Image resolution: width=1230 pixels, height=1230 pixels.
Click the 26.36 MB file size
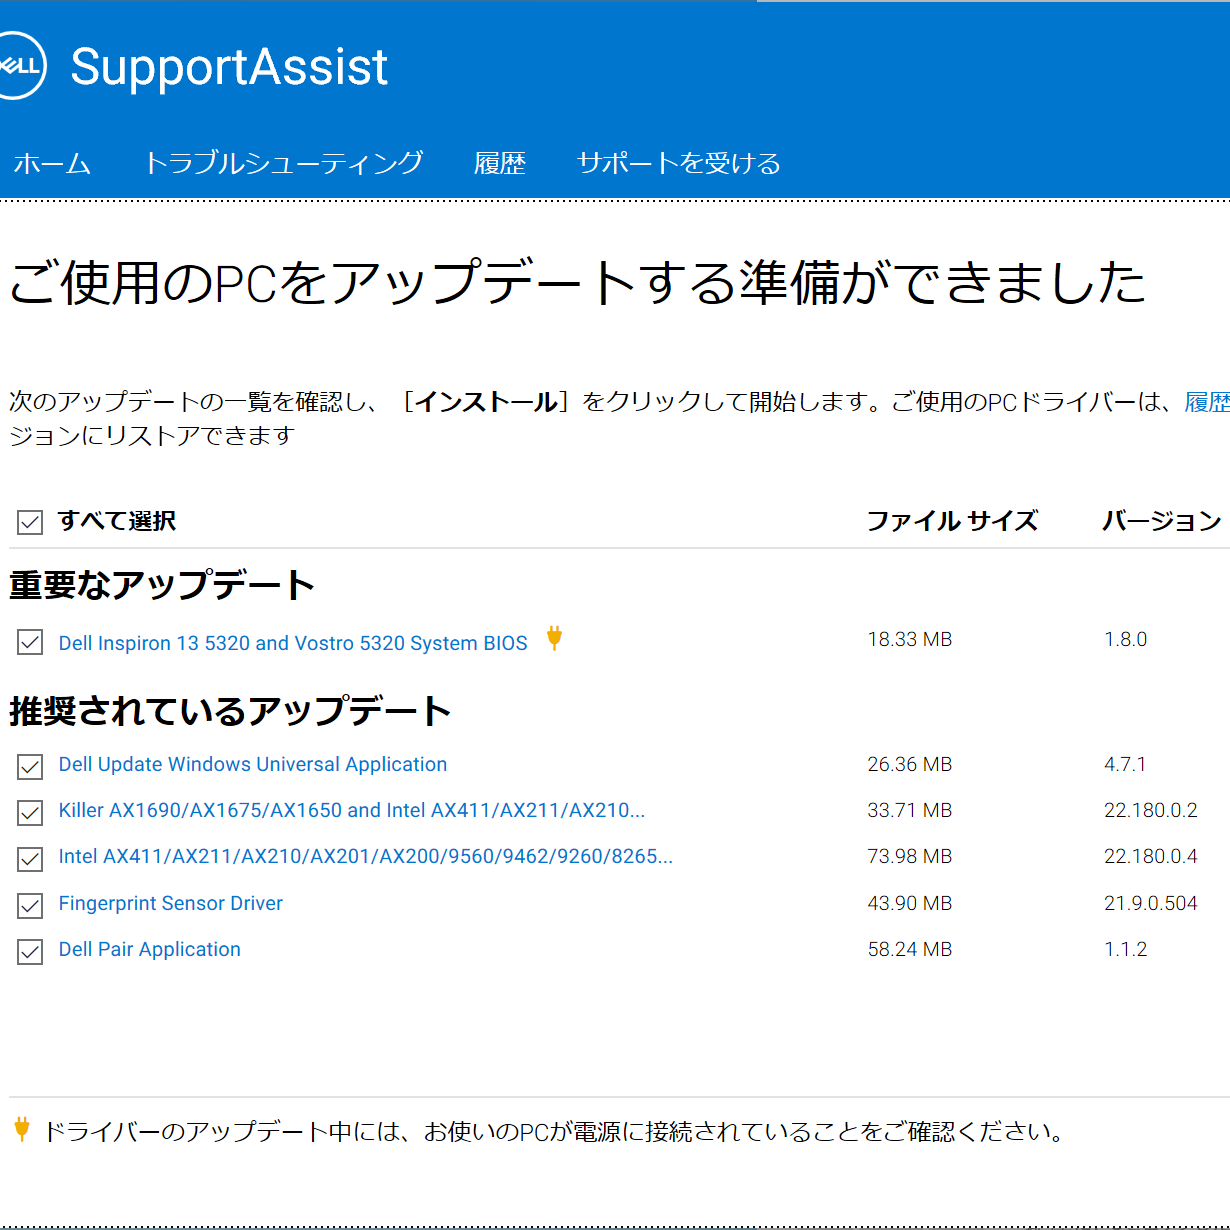pyautogui.click(x=910, y=764)
